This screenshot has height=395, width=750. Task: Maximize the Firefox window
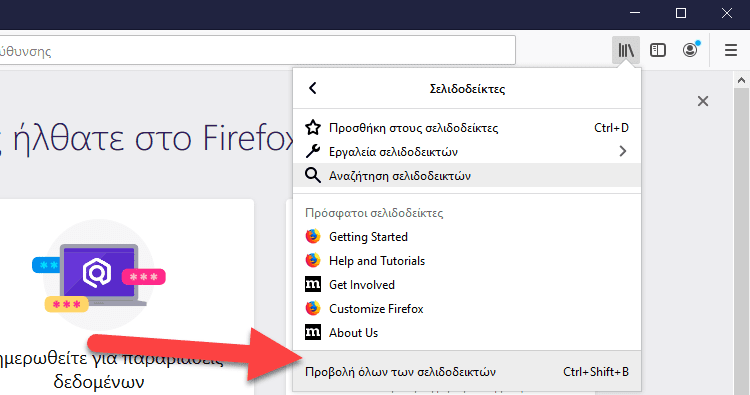tap(681, 13)
